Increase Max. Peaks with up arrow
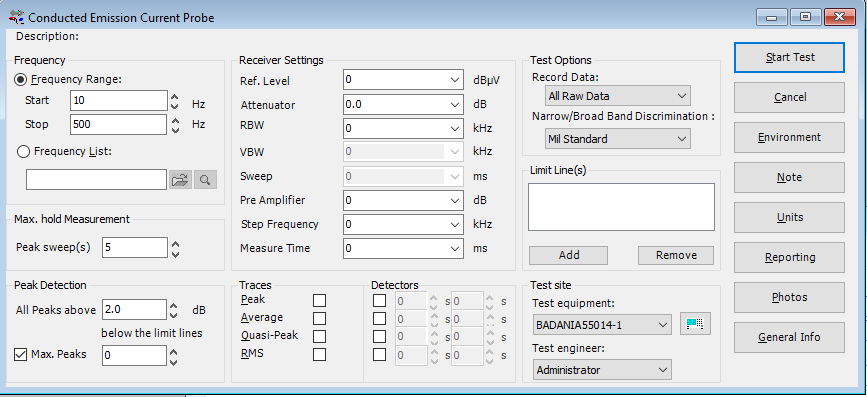 [174, 351]
